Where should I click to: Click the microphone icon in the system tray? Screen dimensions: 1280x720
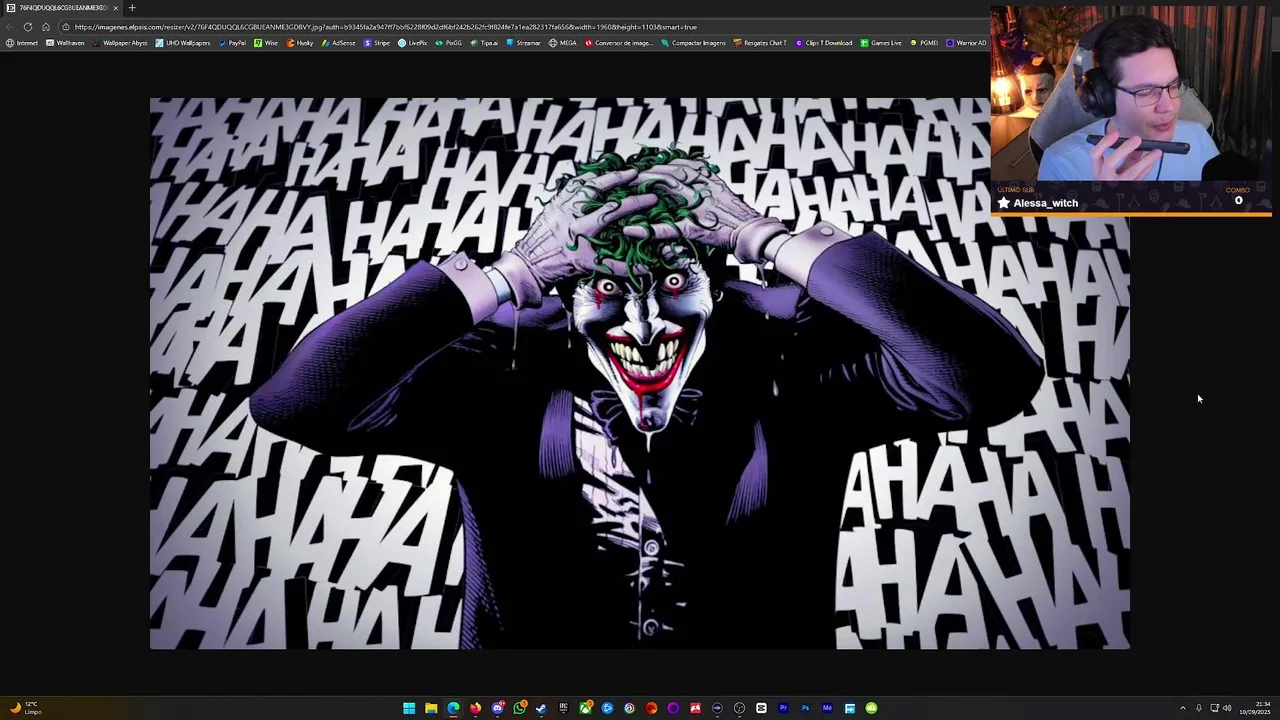coord(1198,708)
